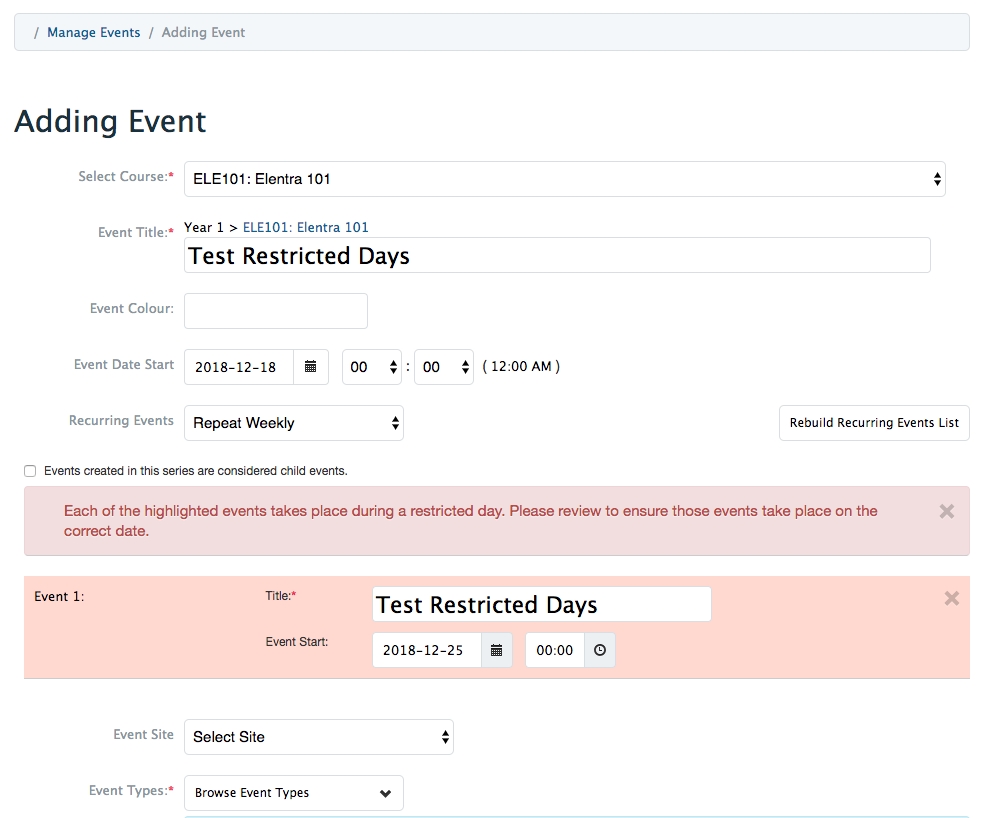Open the Select Site dropdown
985x818 pixels.
click(x=318, y=737)
